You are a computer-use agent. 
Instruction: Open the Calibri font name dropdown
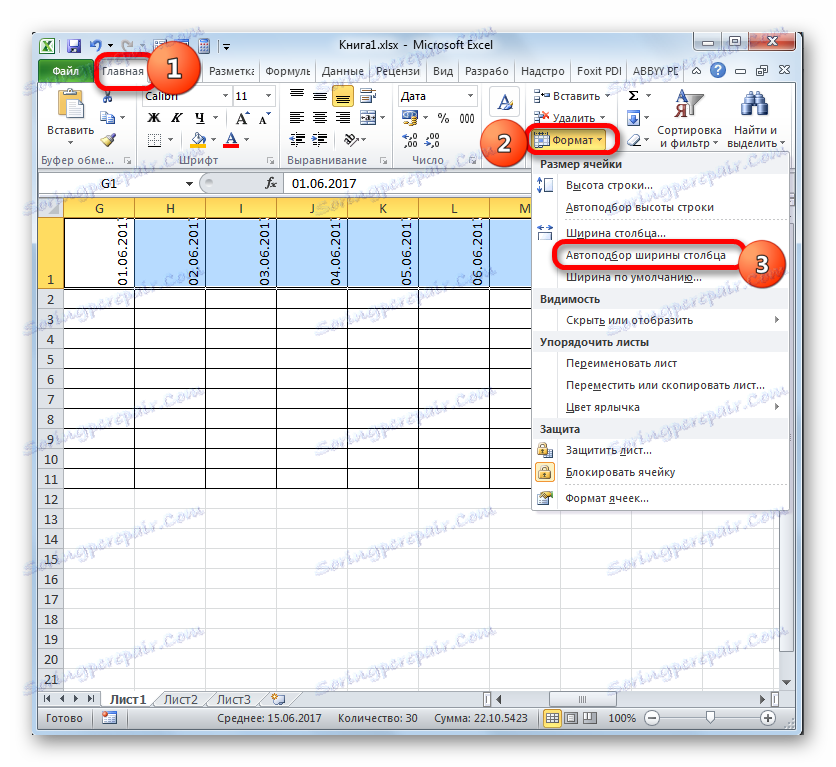(226, 96)
